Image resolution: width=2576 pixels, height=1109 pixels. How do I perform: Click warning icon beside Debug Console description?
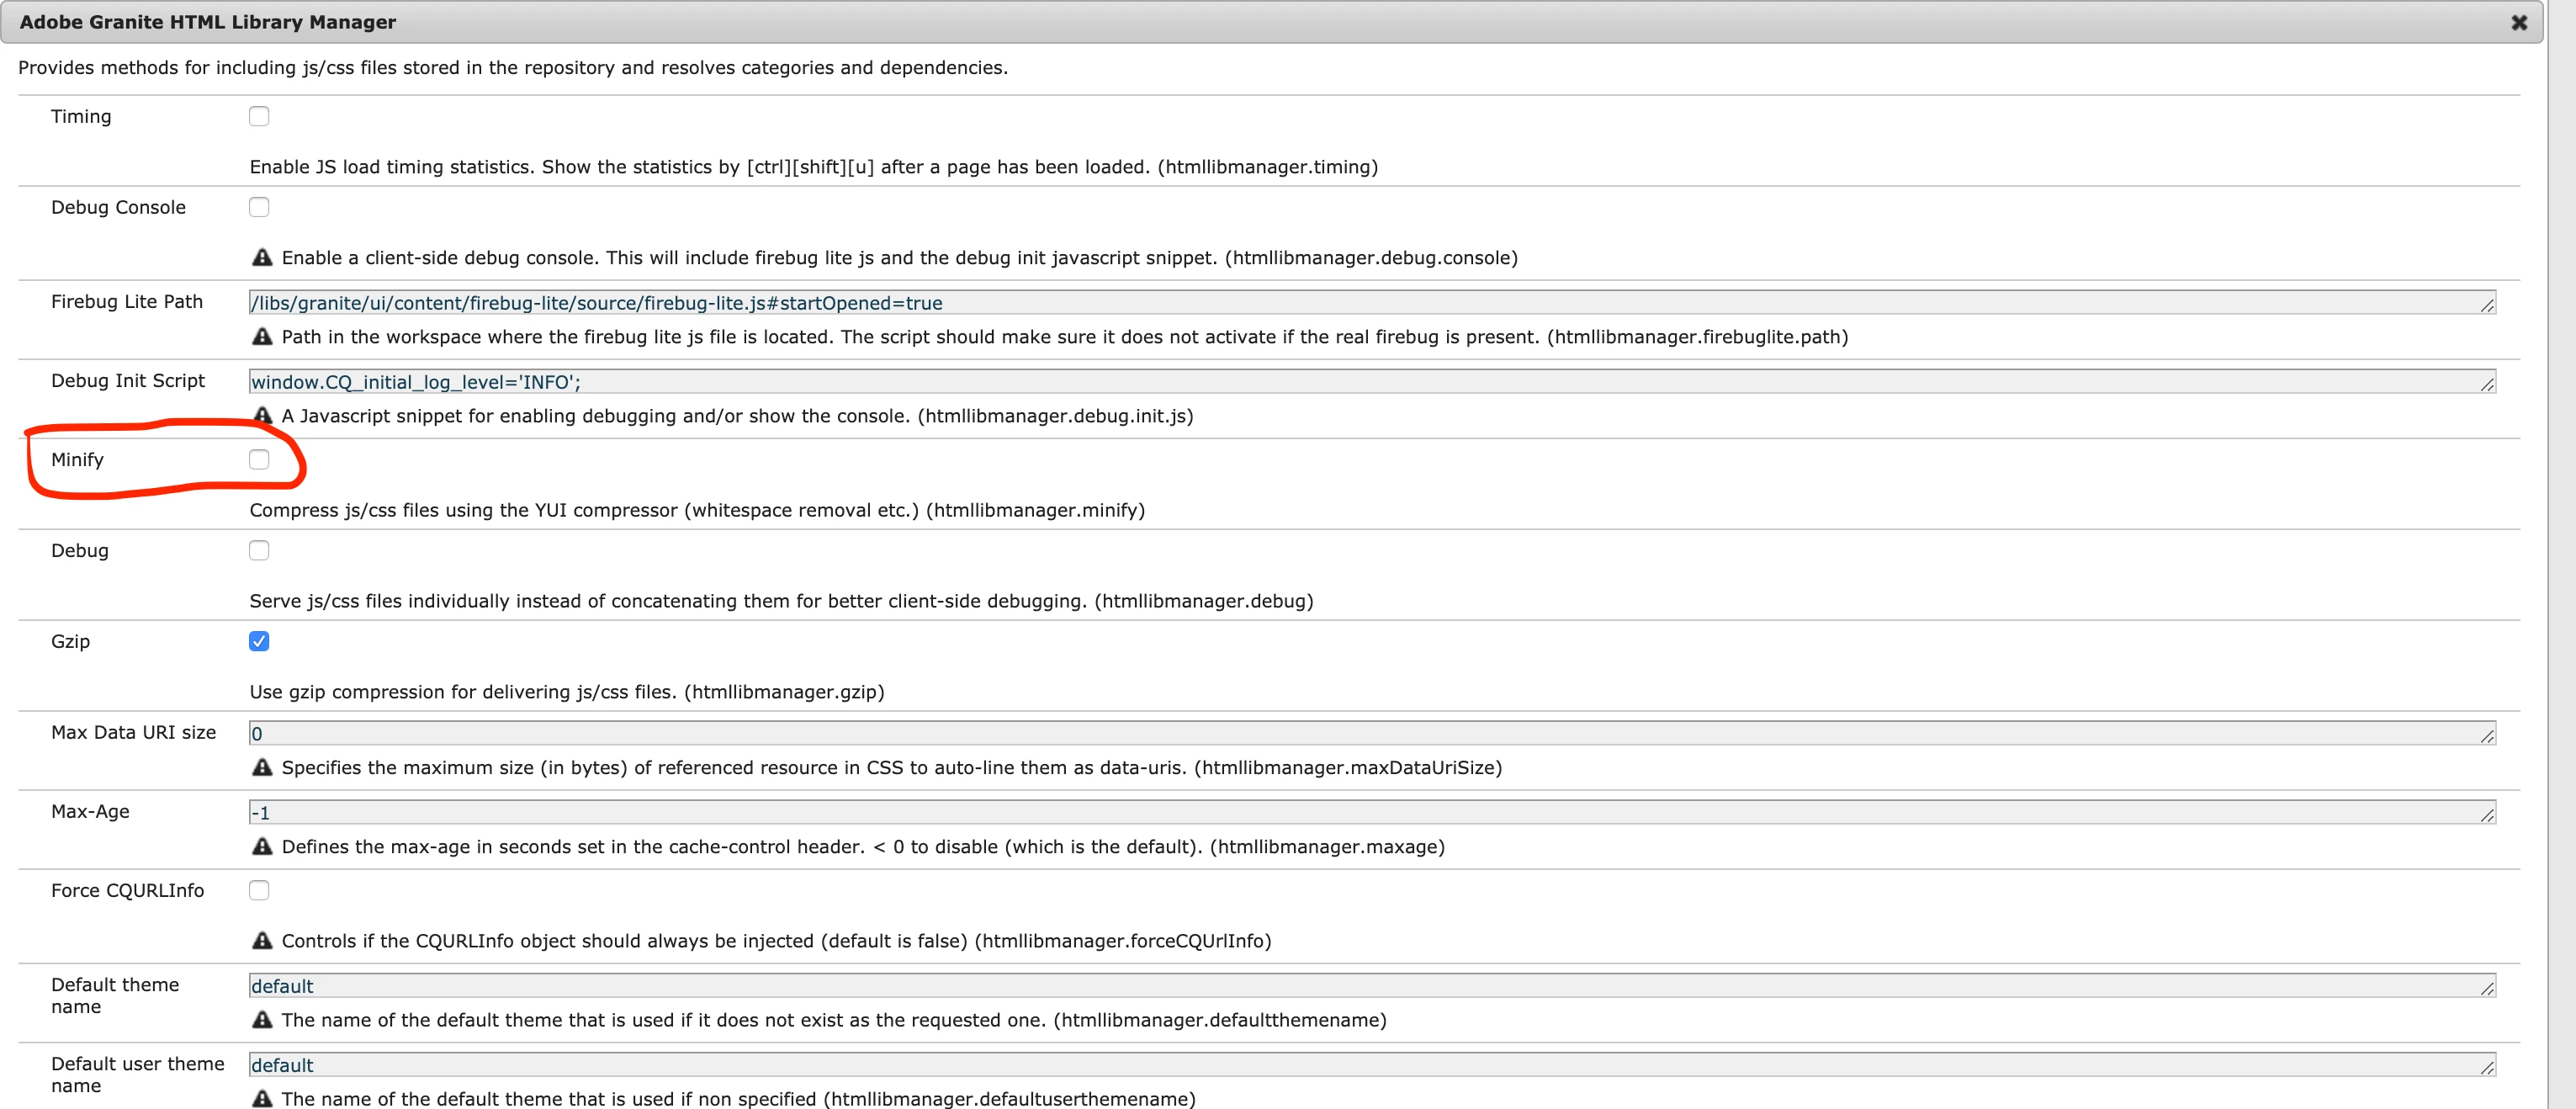(x=262, y=258)
